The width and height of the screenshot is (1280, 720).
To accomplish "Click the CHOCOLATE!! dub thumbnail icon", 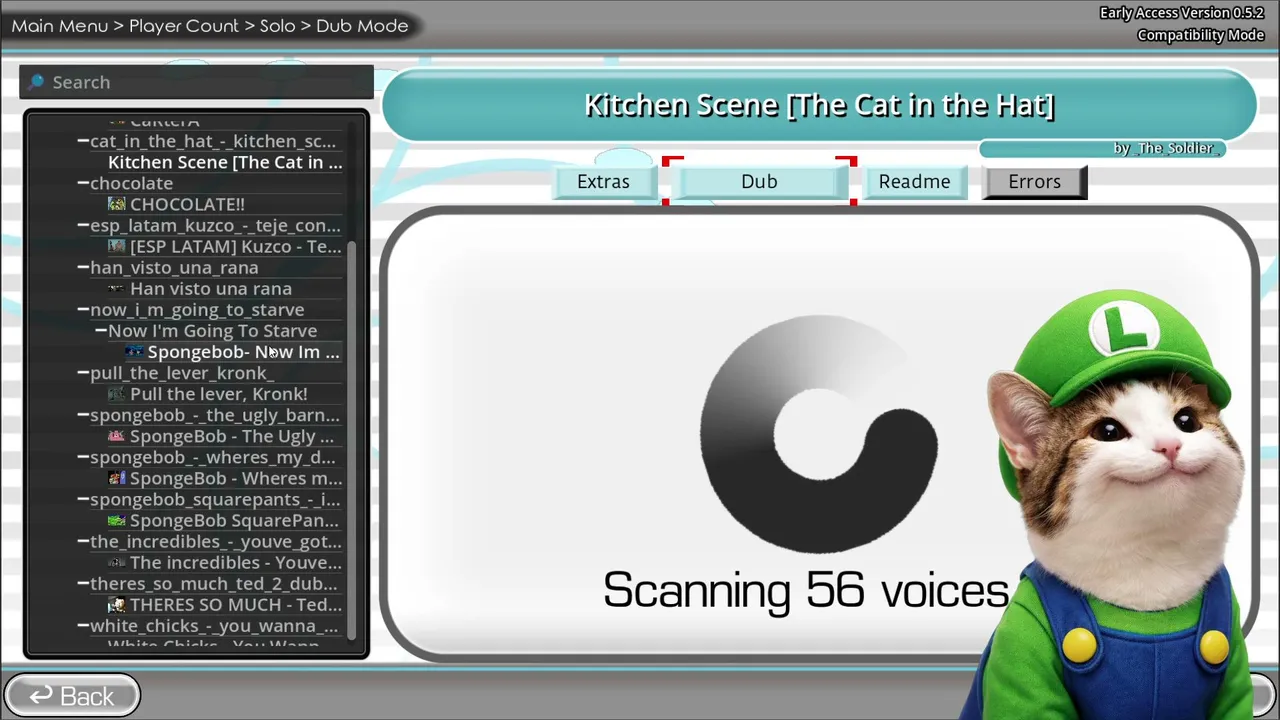I will pos(117,204).
